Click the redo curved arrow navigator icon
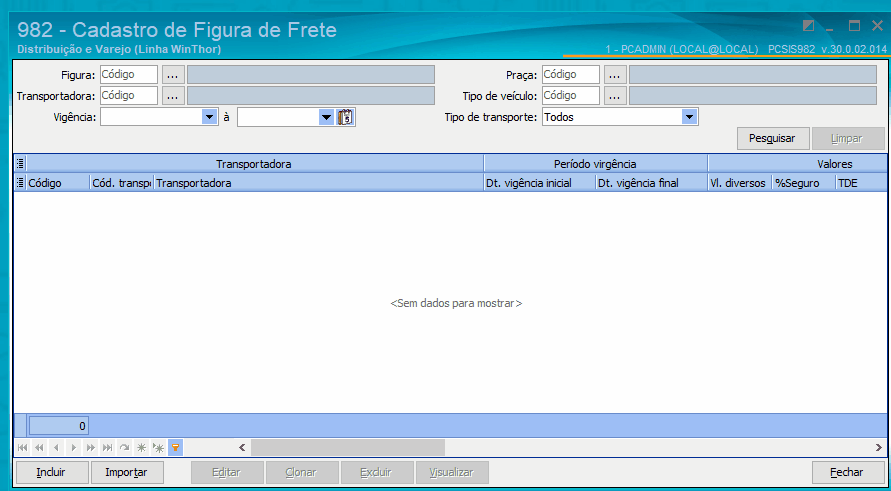891x491 pixels. pyautogui.click(x=124, y=448)
